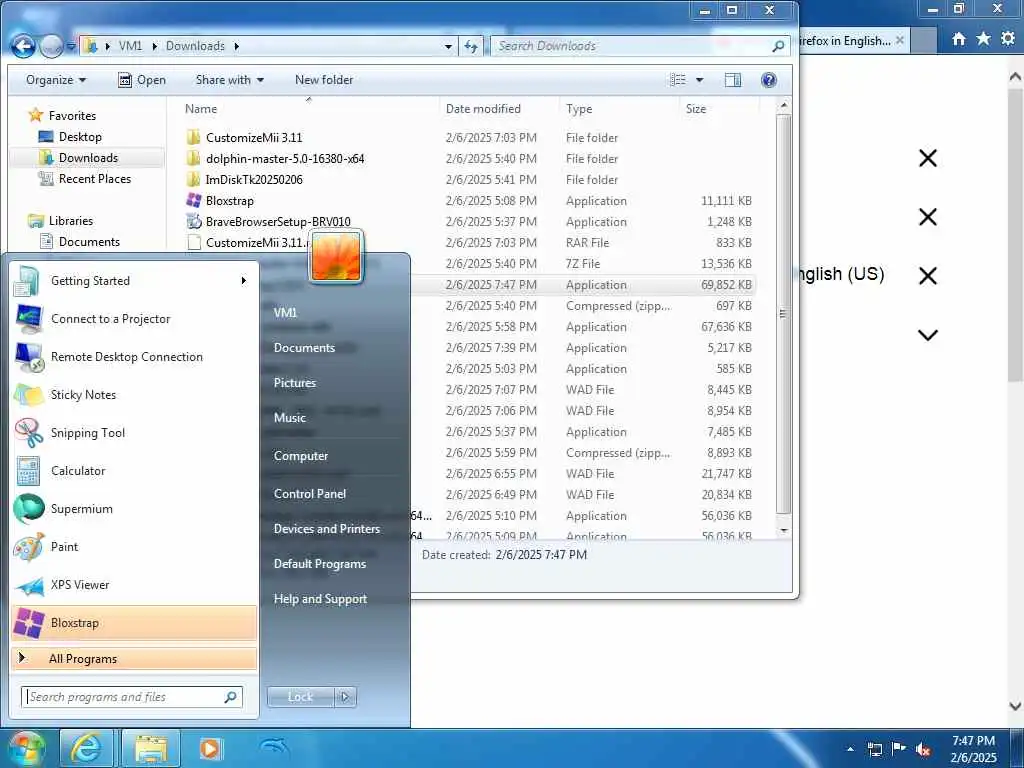Image resolution: width=1024 pixels, height=768 pixels.
Task: Click the Explorer Back arrow button
Action: tap(24, 46)
